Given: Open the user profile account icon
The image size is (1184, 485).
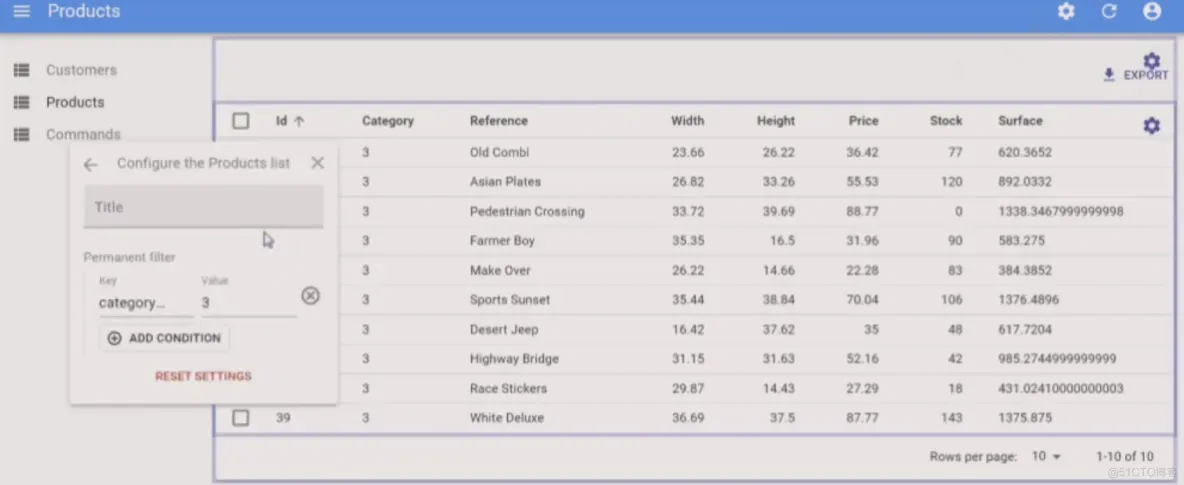Looking at the screenshot, I should tap(1152, 12).
